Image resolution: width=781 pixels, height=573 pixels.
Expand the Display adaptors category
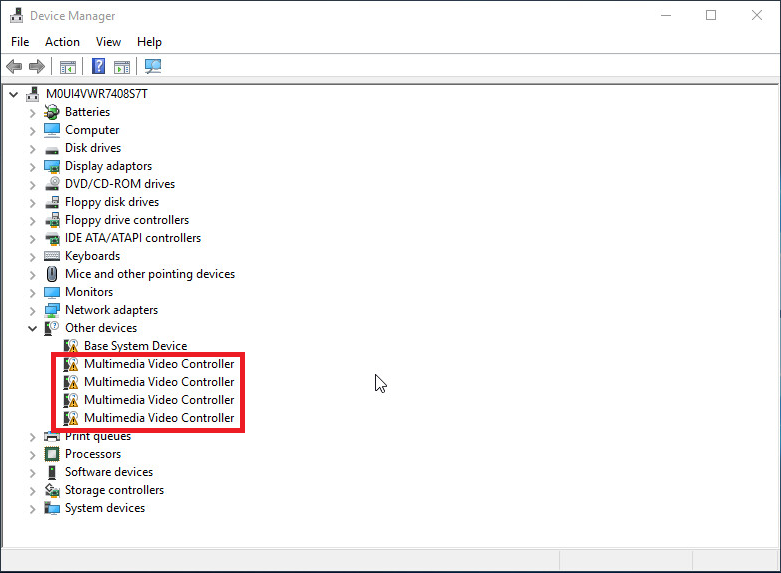tap(32, 166)
